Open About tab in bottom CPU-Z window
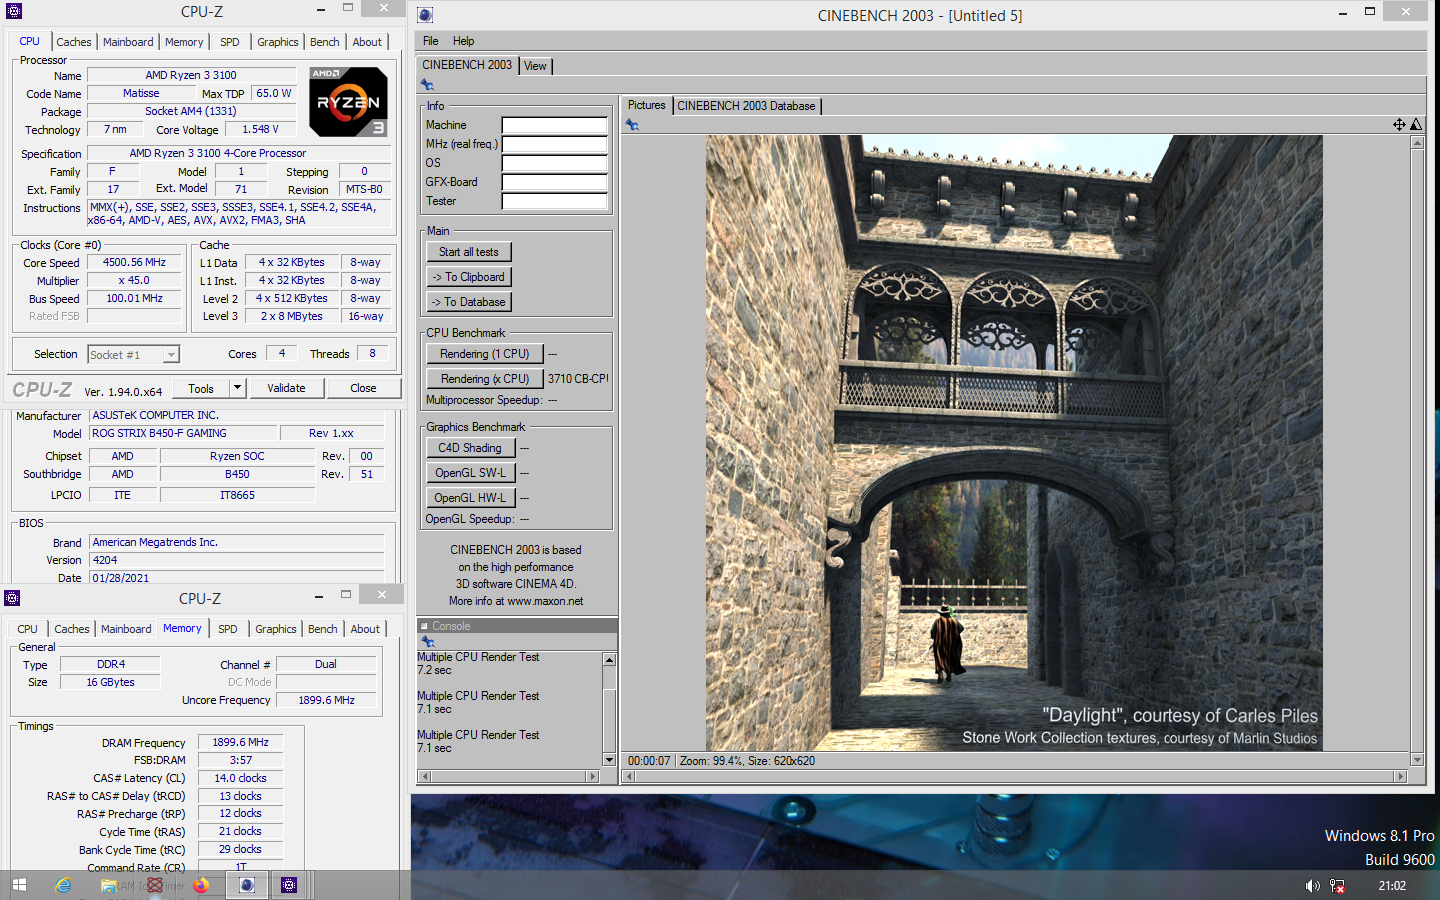Image resolution: width=1440 pixels, height=900 pixels. pos(365,629)
